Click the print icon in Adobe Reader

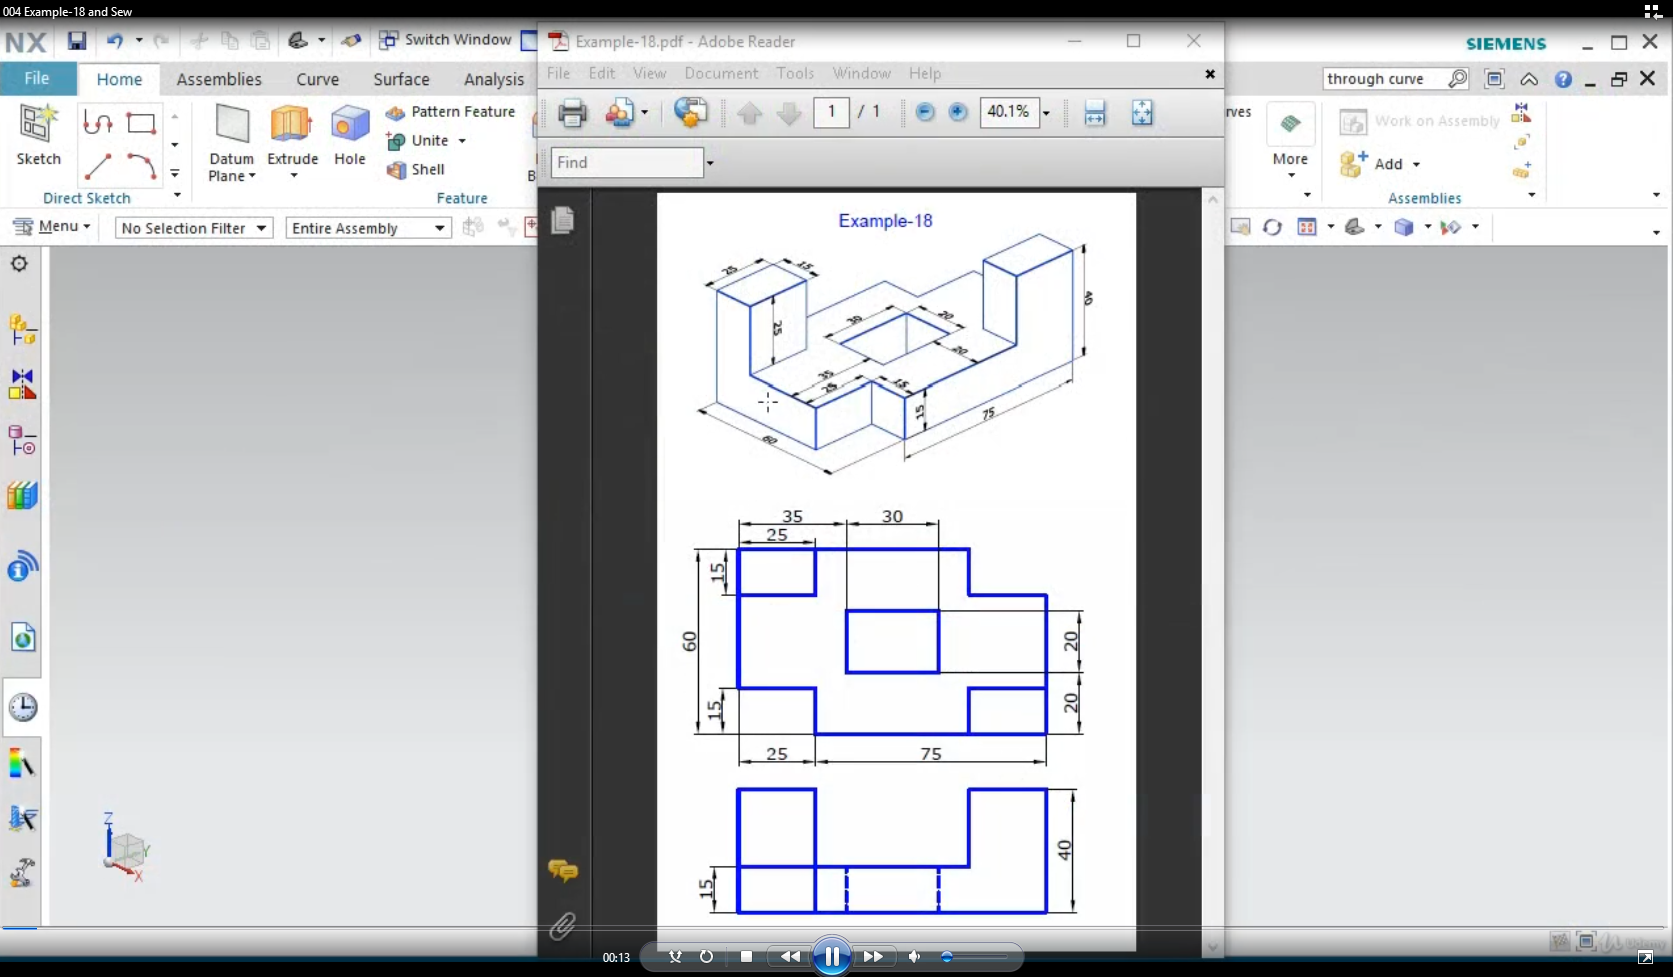point(572,113)
